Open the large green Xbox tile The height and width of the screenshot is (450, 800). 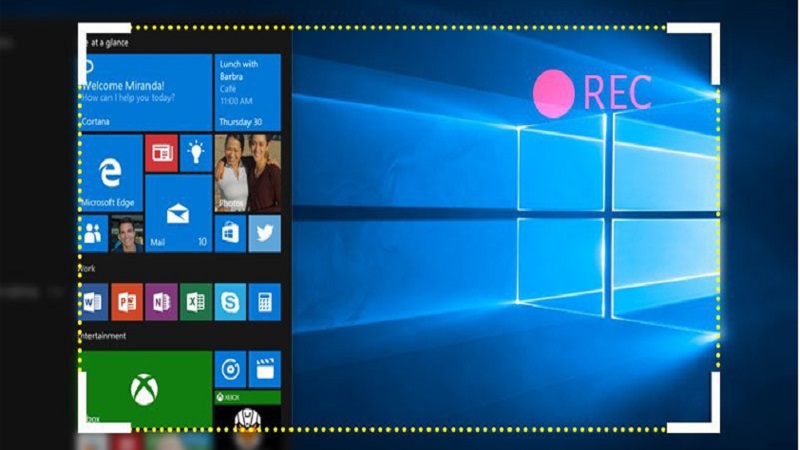click(x=146, y=389)
